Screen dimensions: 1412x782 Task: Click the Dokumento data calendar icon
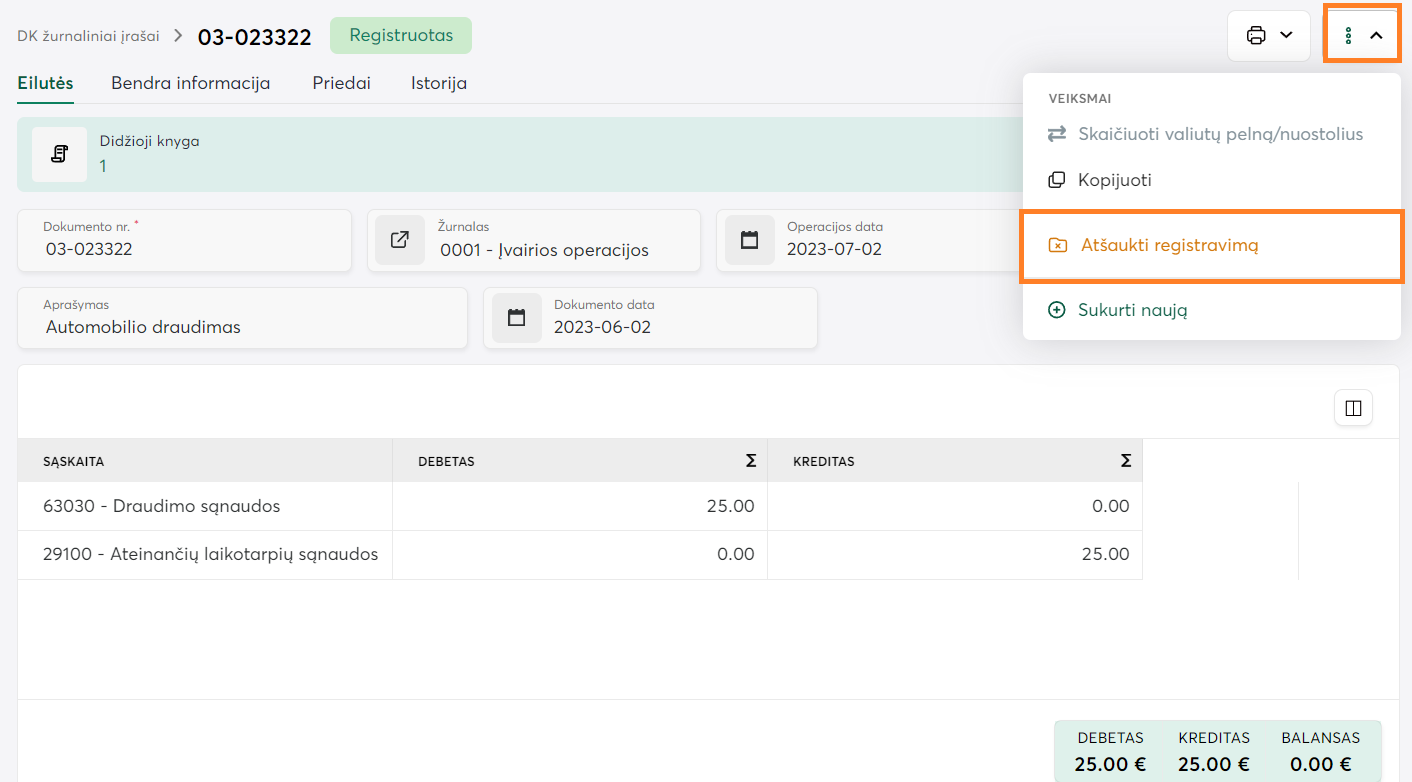coord(516,318)
